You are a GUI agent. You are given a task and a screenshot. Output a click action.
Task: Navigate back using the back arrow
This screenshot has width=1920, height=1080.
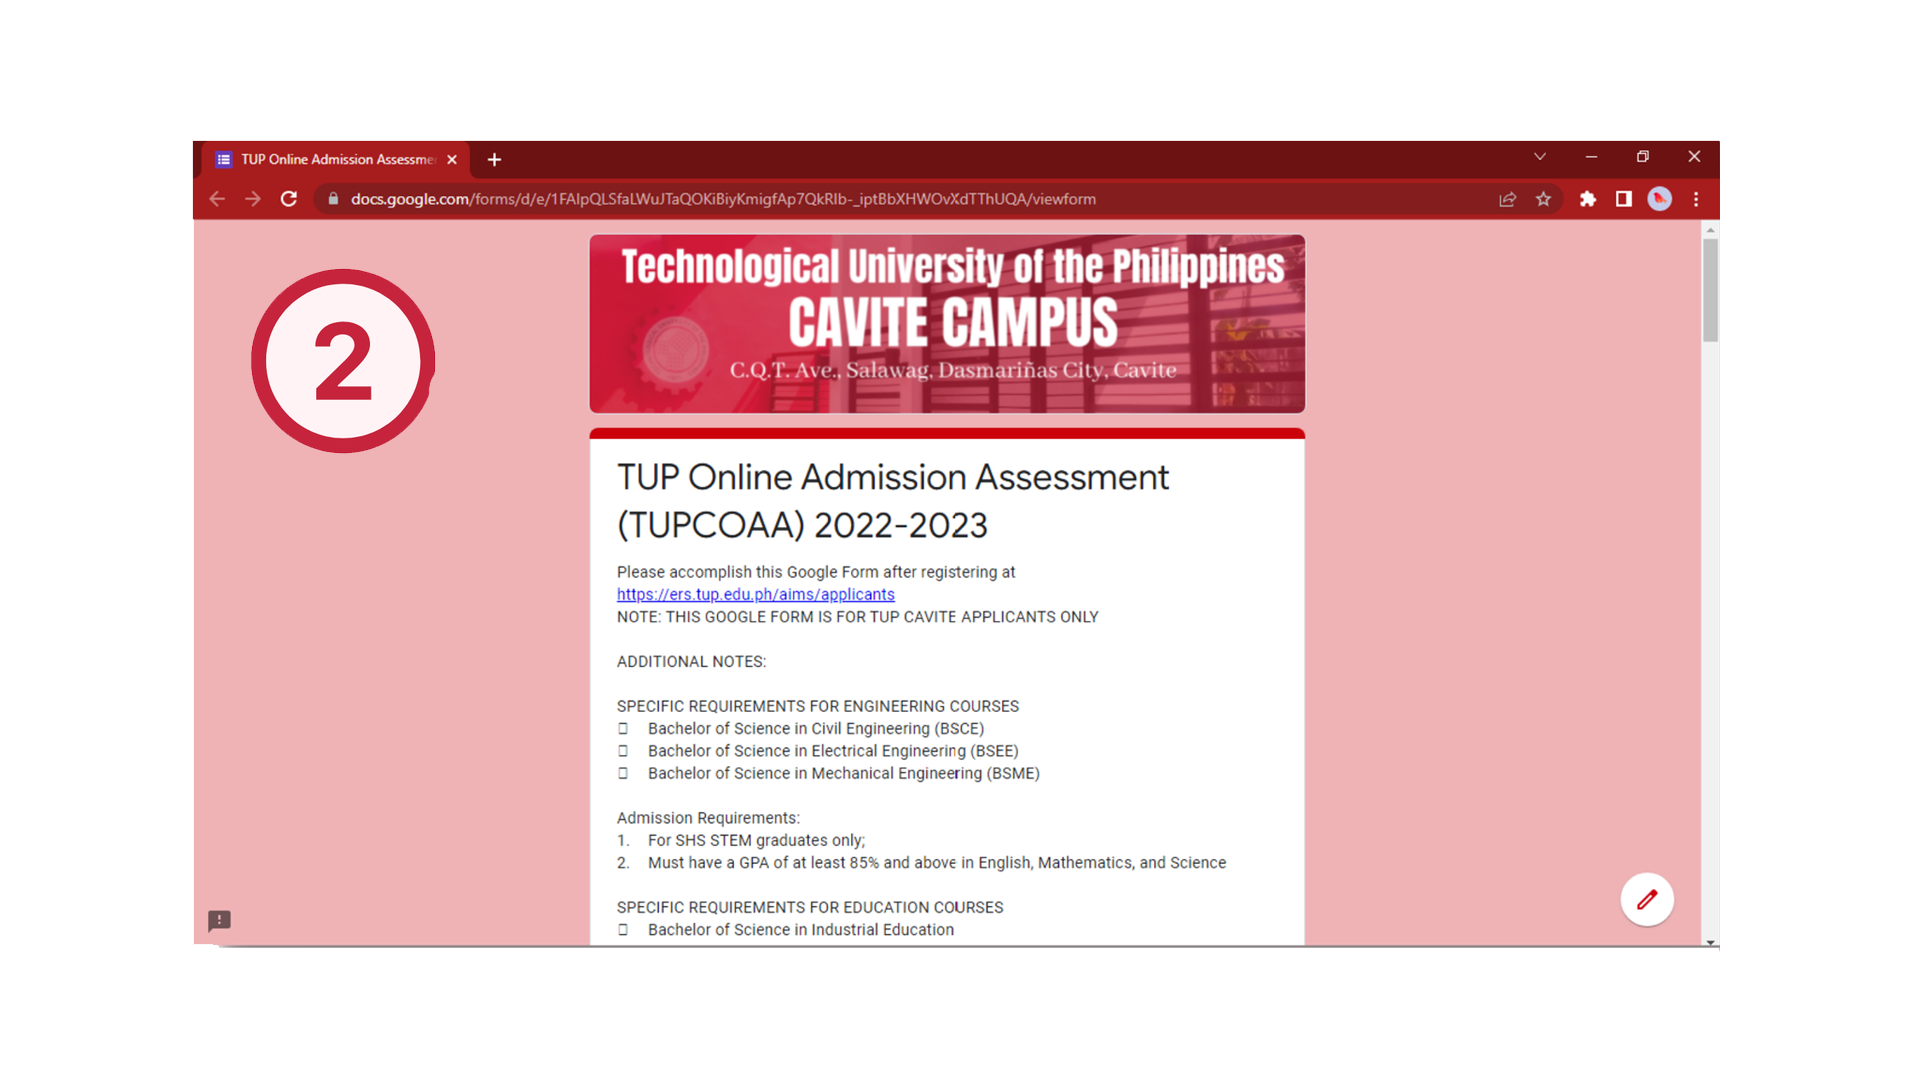pos(217,199)
